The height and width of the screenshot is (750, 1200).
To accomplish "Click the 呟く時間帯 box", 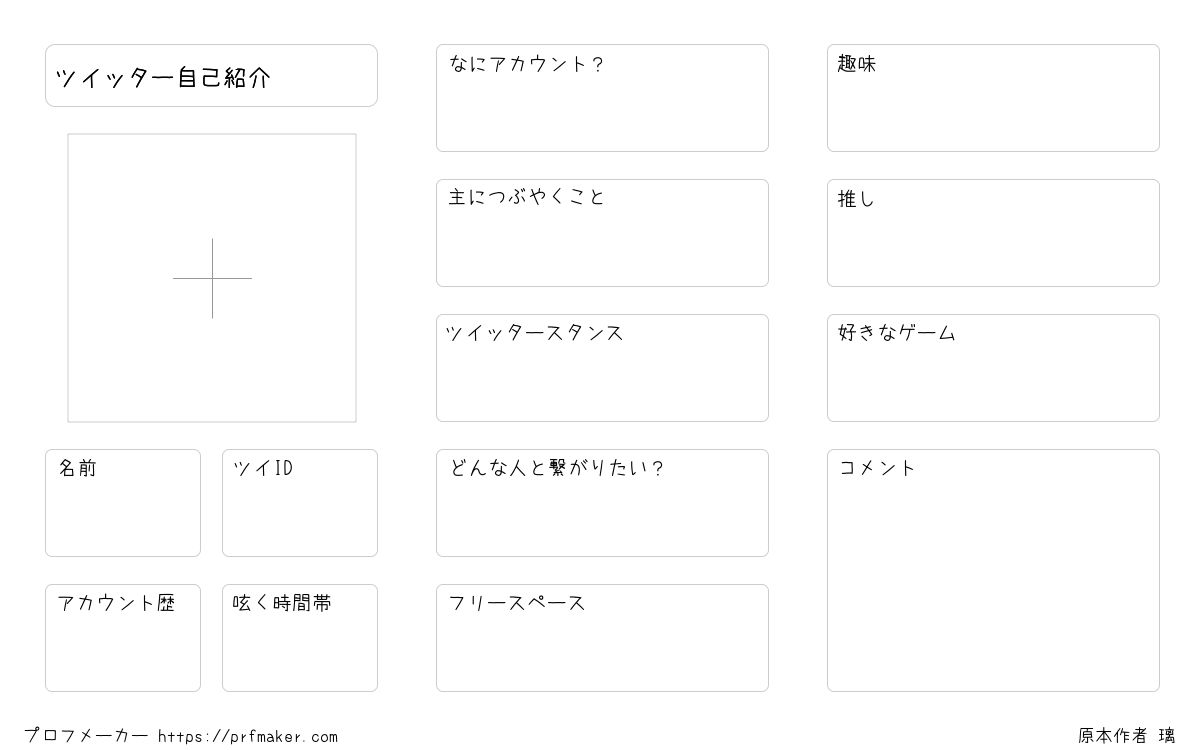I will coord(300,638).
